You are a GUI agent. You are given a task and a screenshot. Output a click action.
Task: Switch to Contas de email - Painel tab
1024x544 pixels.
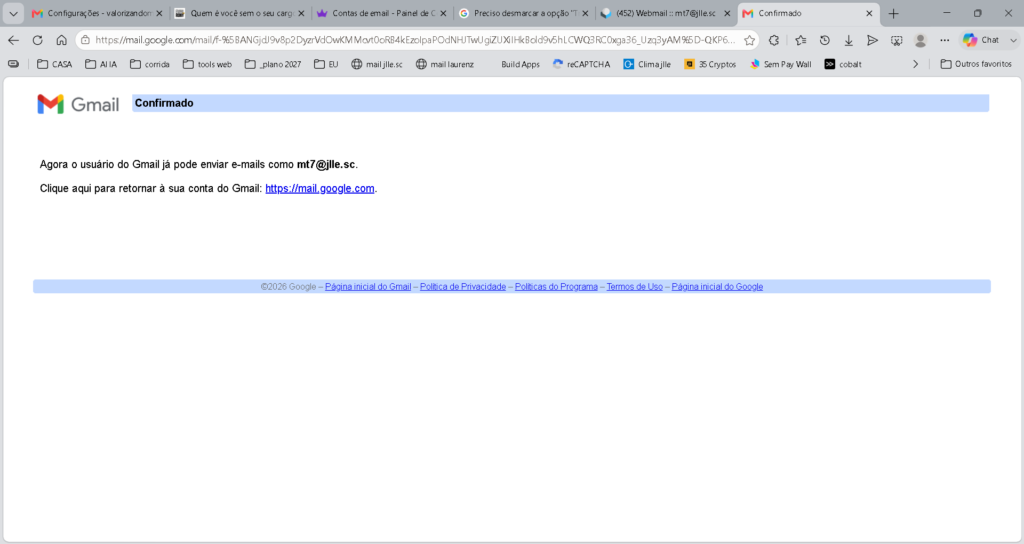(382, 13)
